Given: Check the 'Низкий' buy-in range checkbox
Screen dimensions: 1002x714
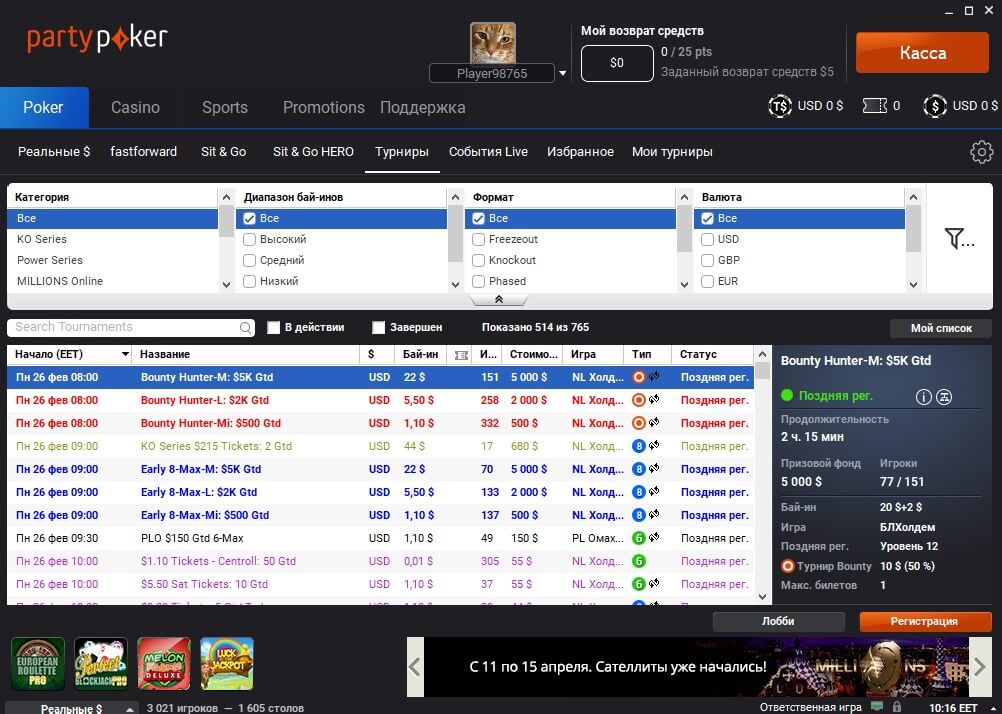Looking at the screenshot, I should pos(249,281).
